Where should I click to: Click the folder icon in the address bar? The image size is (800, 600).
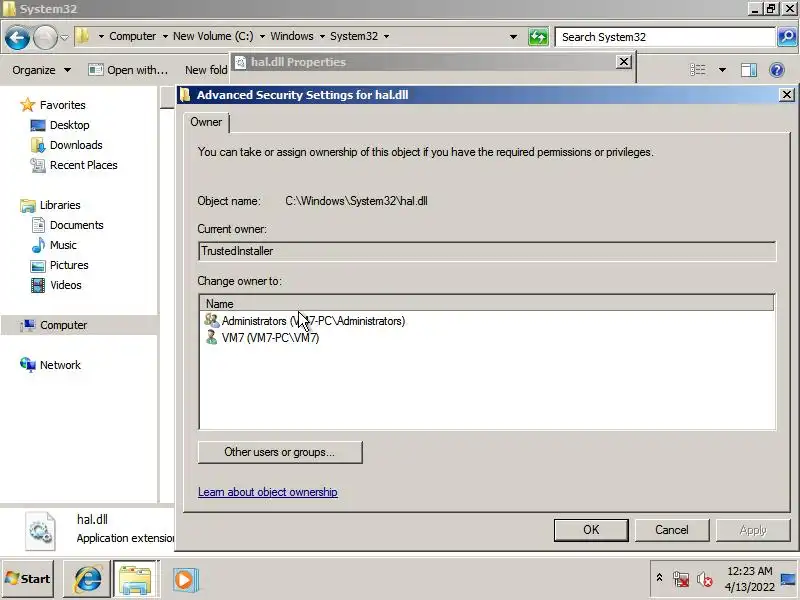[x=83, y=36]
